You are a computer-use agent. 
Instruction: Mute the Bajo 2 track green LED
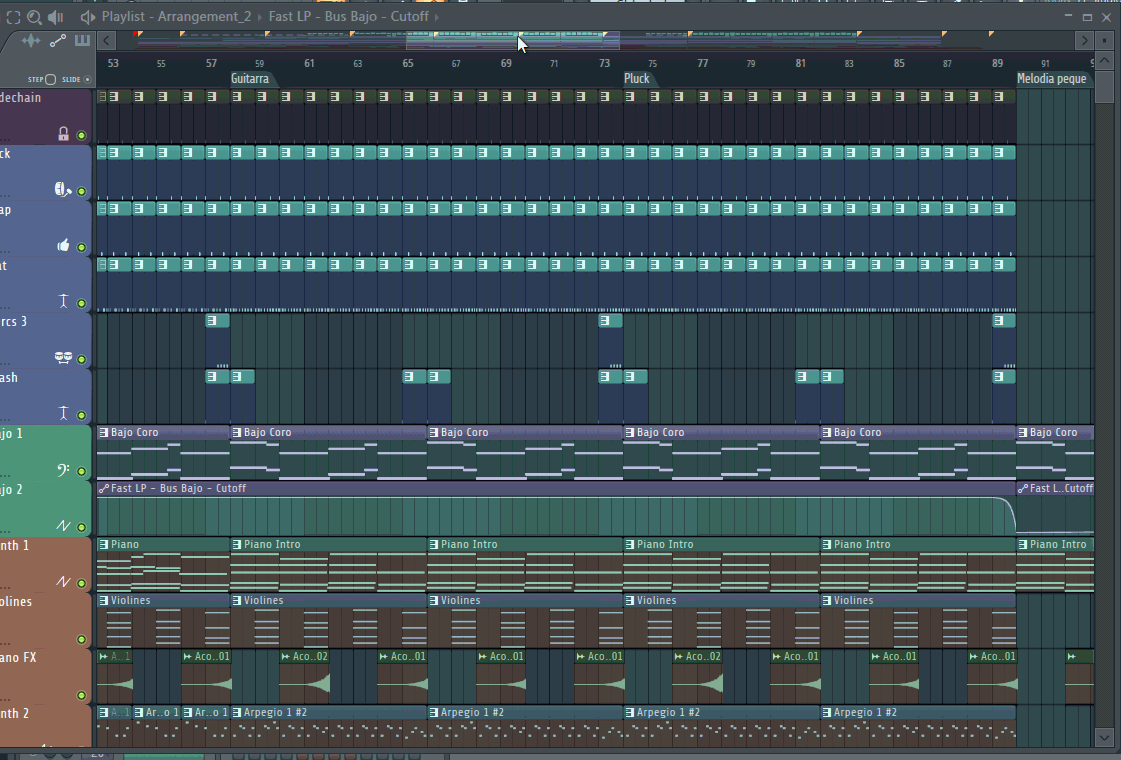click(x=82, y=526)
